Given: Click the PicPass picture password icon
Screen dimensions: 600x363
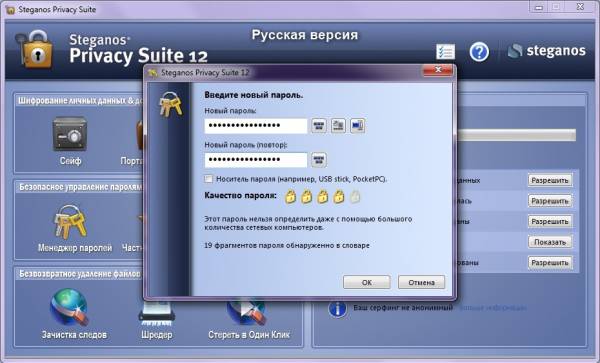Looking at the screenshot, I should pyautogui.click(x=357, y=125).
